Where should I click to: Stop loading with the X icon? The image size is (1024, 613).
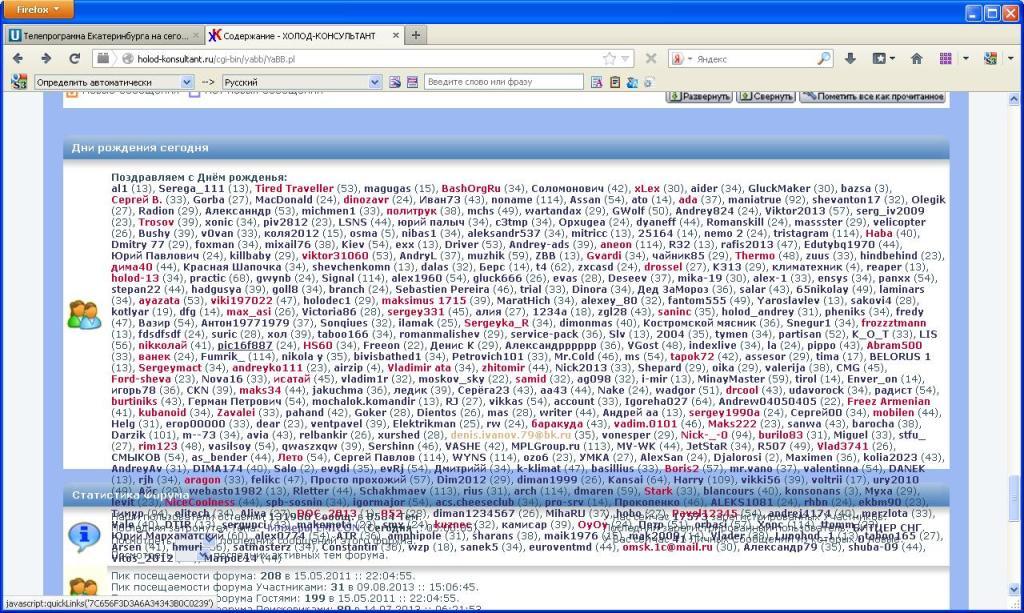click(651, 59)
